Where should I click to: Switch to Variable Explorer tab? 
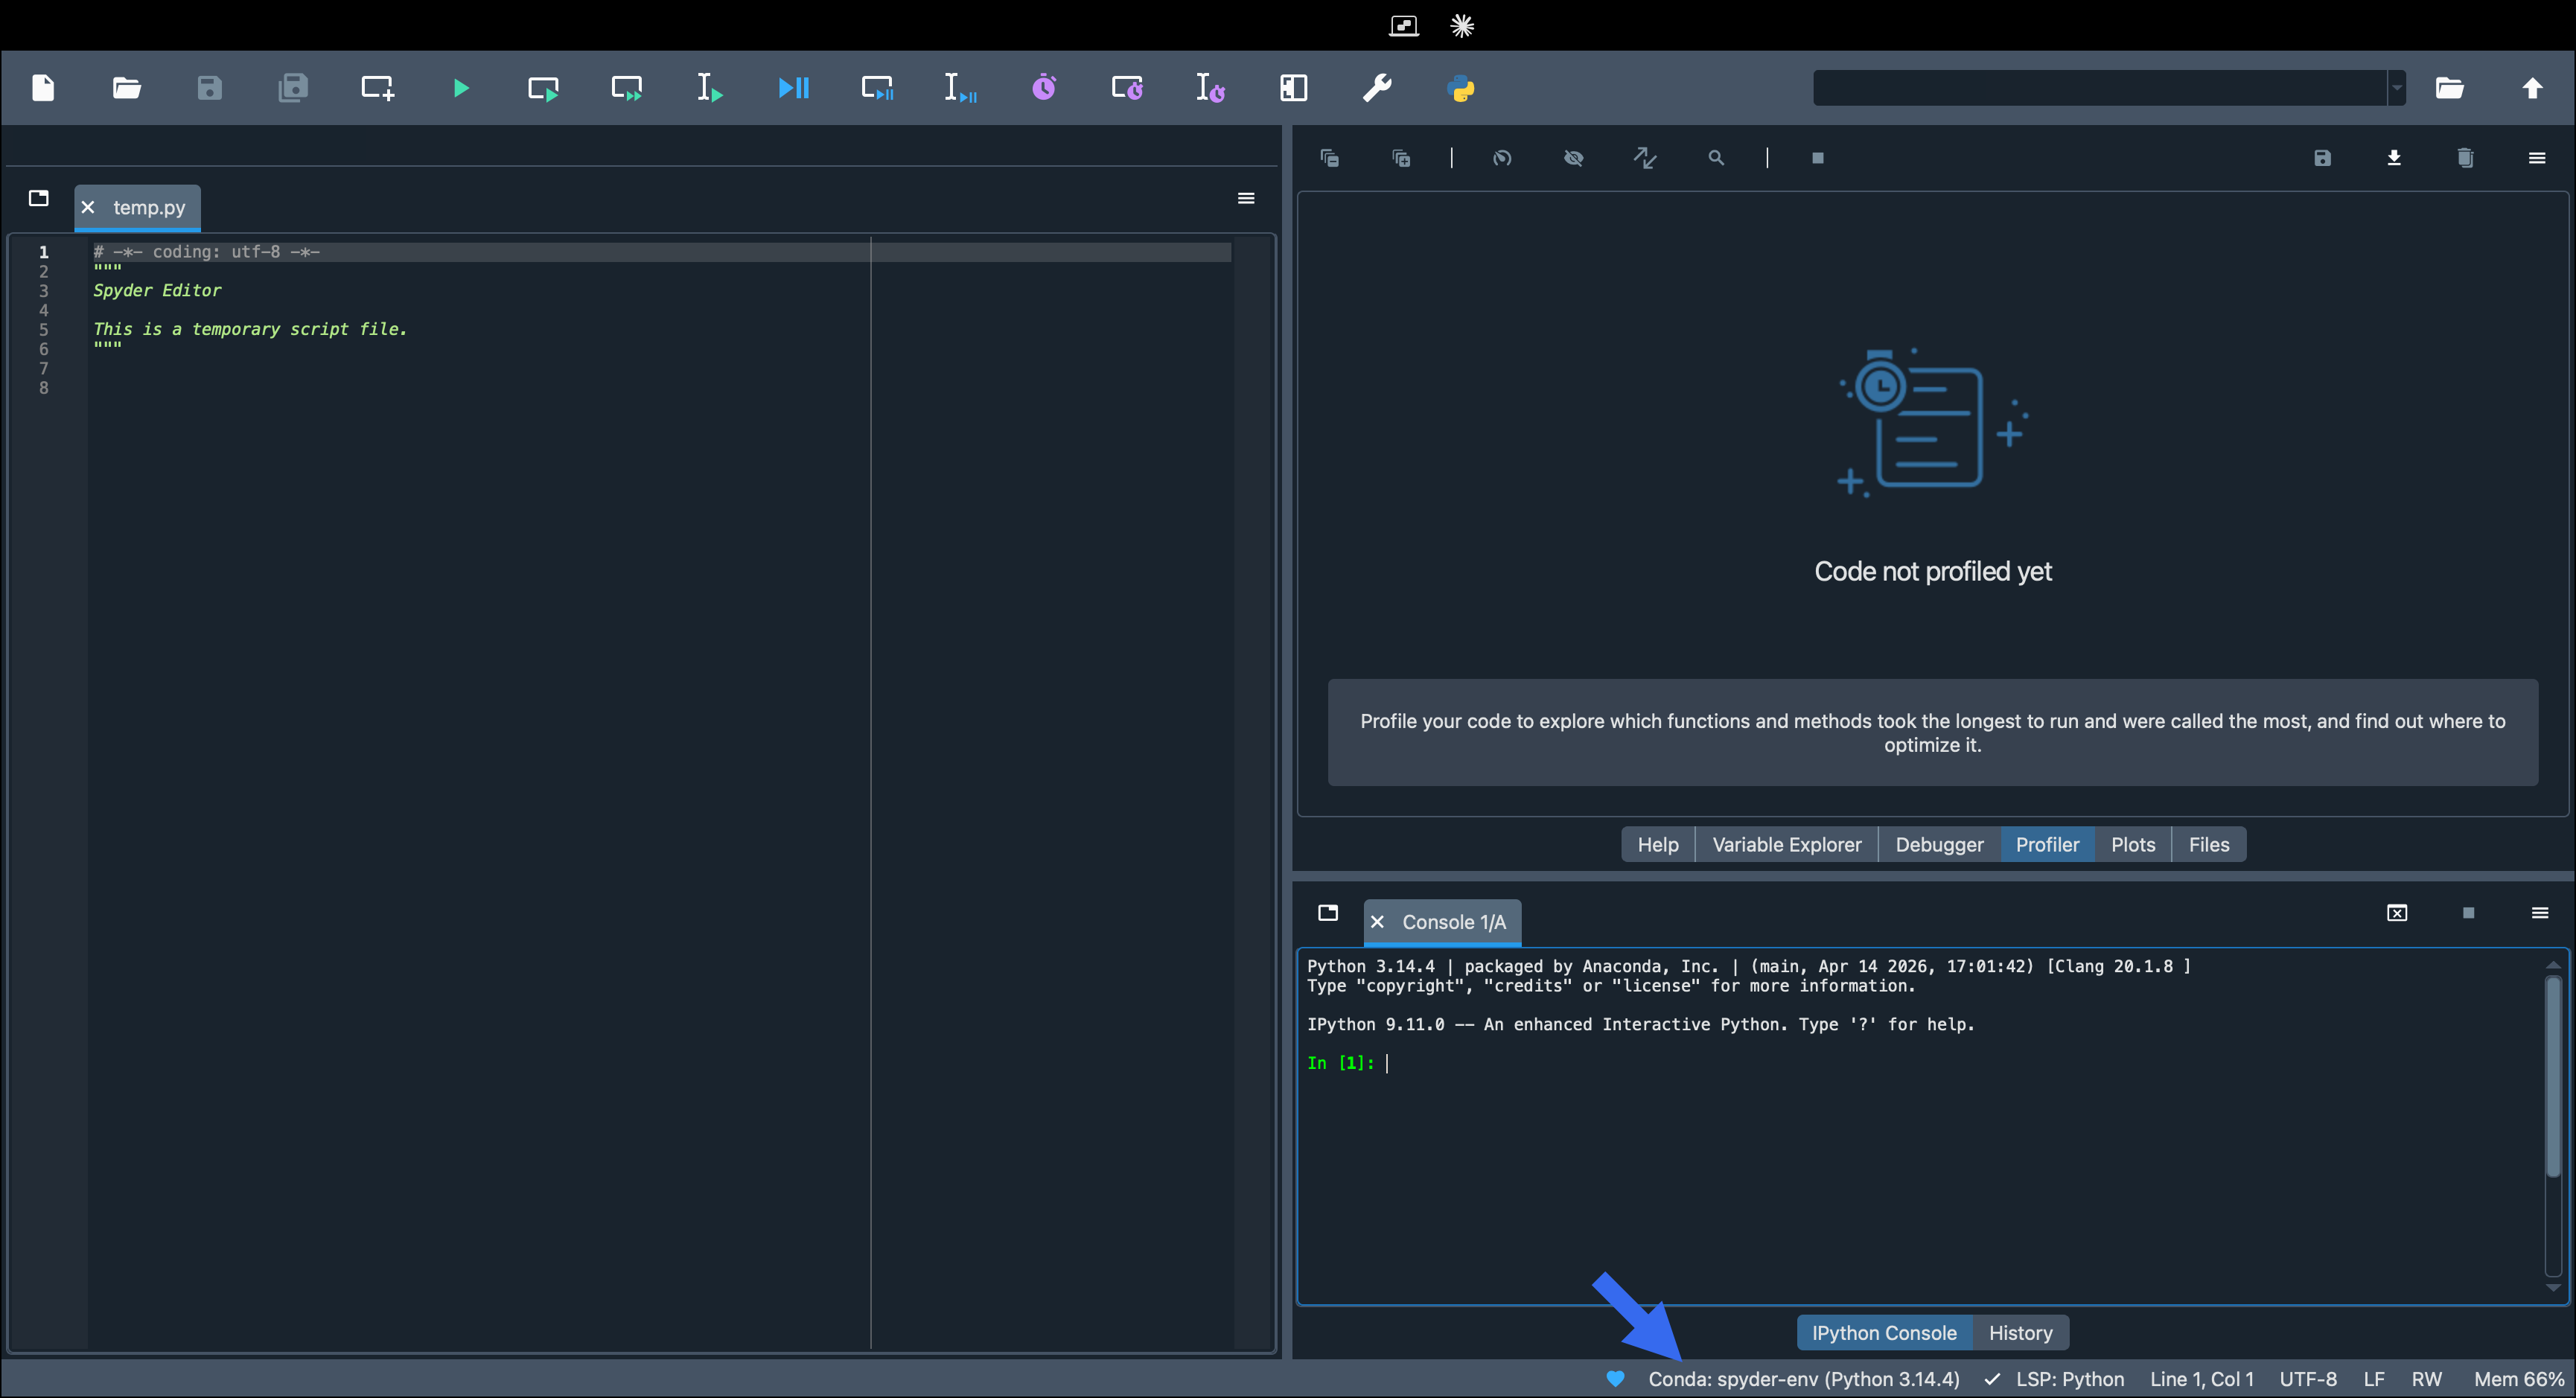coord(1787,844)
